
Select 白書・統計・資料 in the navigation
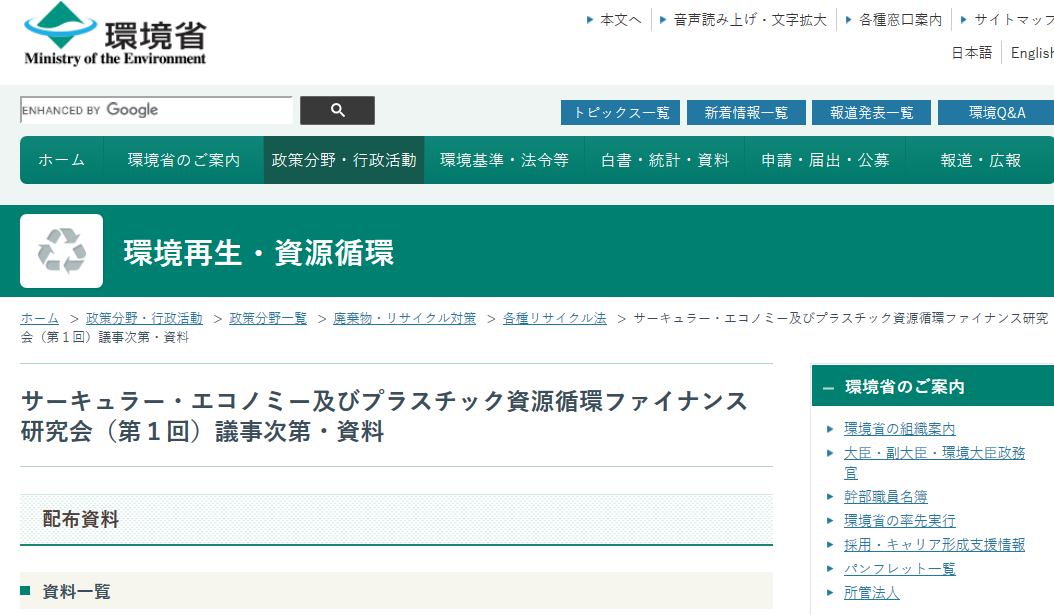pyautogui.click(x=665, y=160)
